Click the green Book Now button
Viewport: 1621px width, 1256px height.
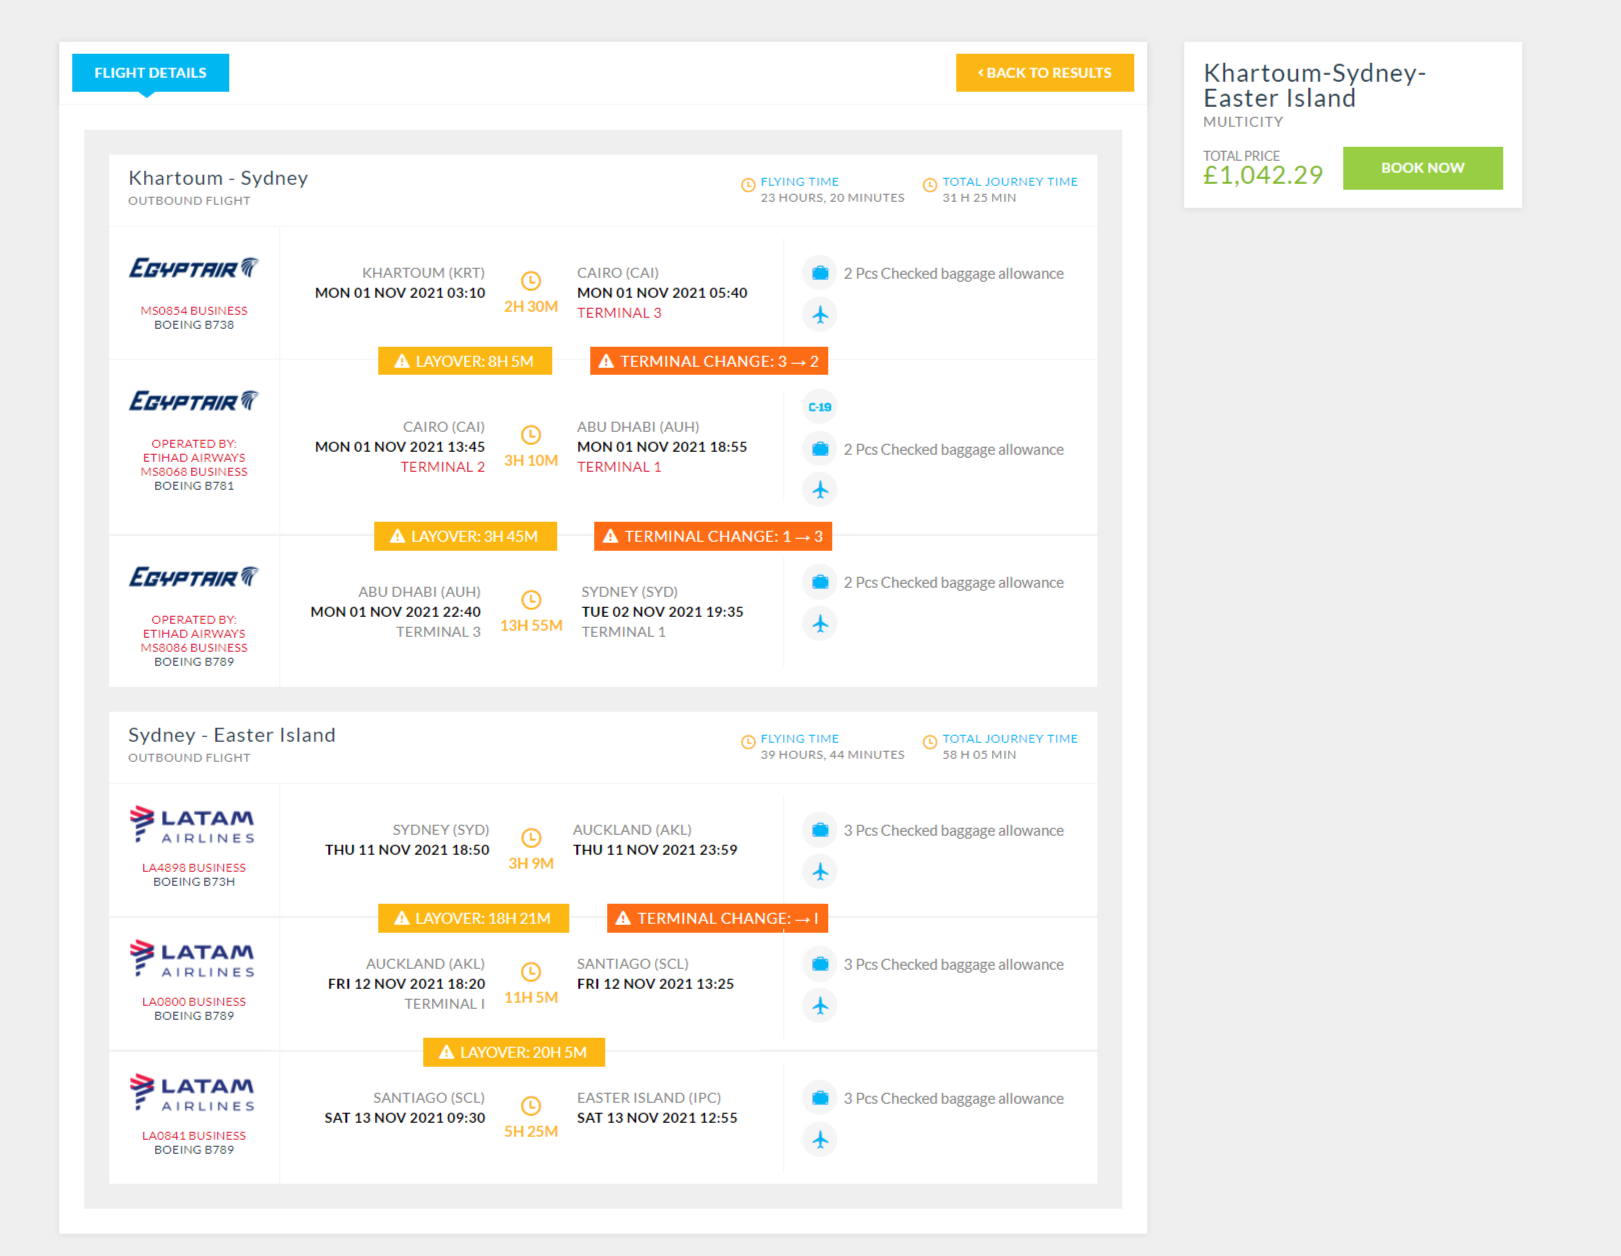[1422, 168]
